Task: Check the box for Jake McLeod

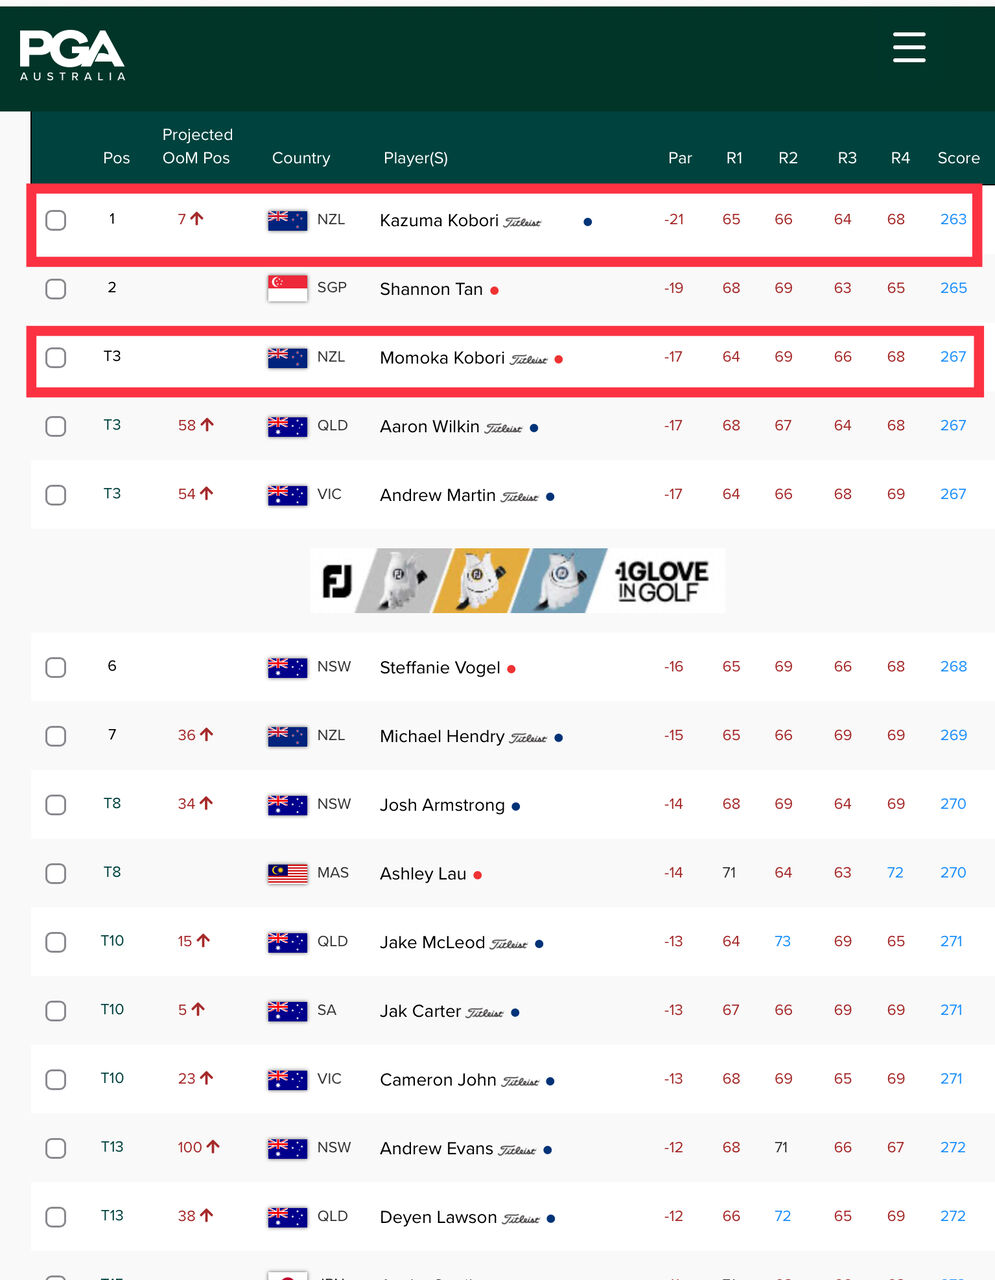Action: [56, 942]
